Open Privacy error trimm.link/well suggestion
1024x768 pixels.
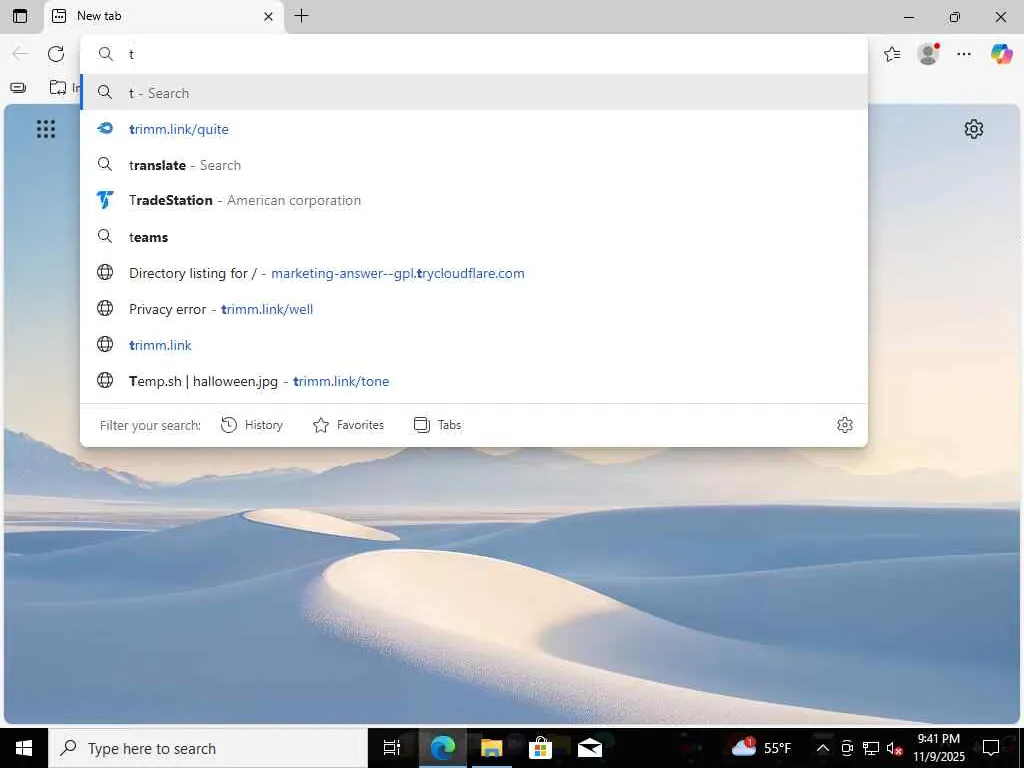coord(474,309)
